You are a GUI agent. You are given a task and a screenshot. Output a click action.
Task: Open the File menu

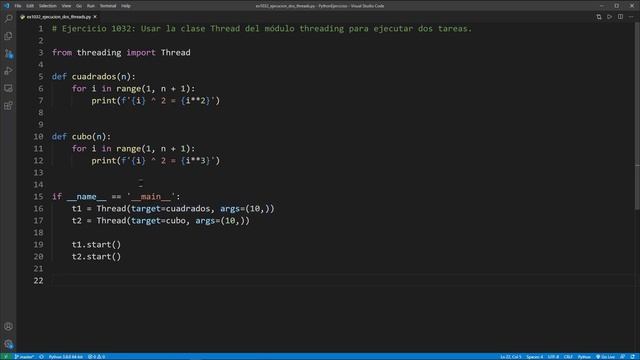point(18,6)
